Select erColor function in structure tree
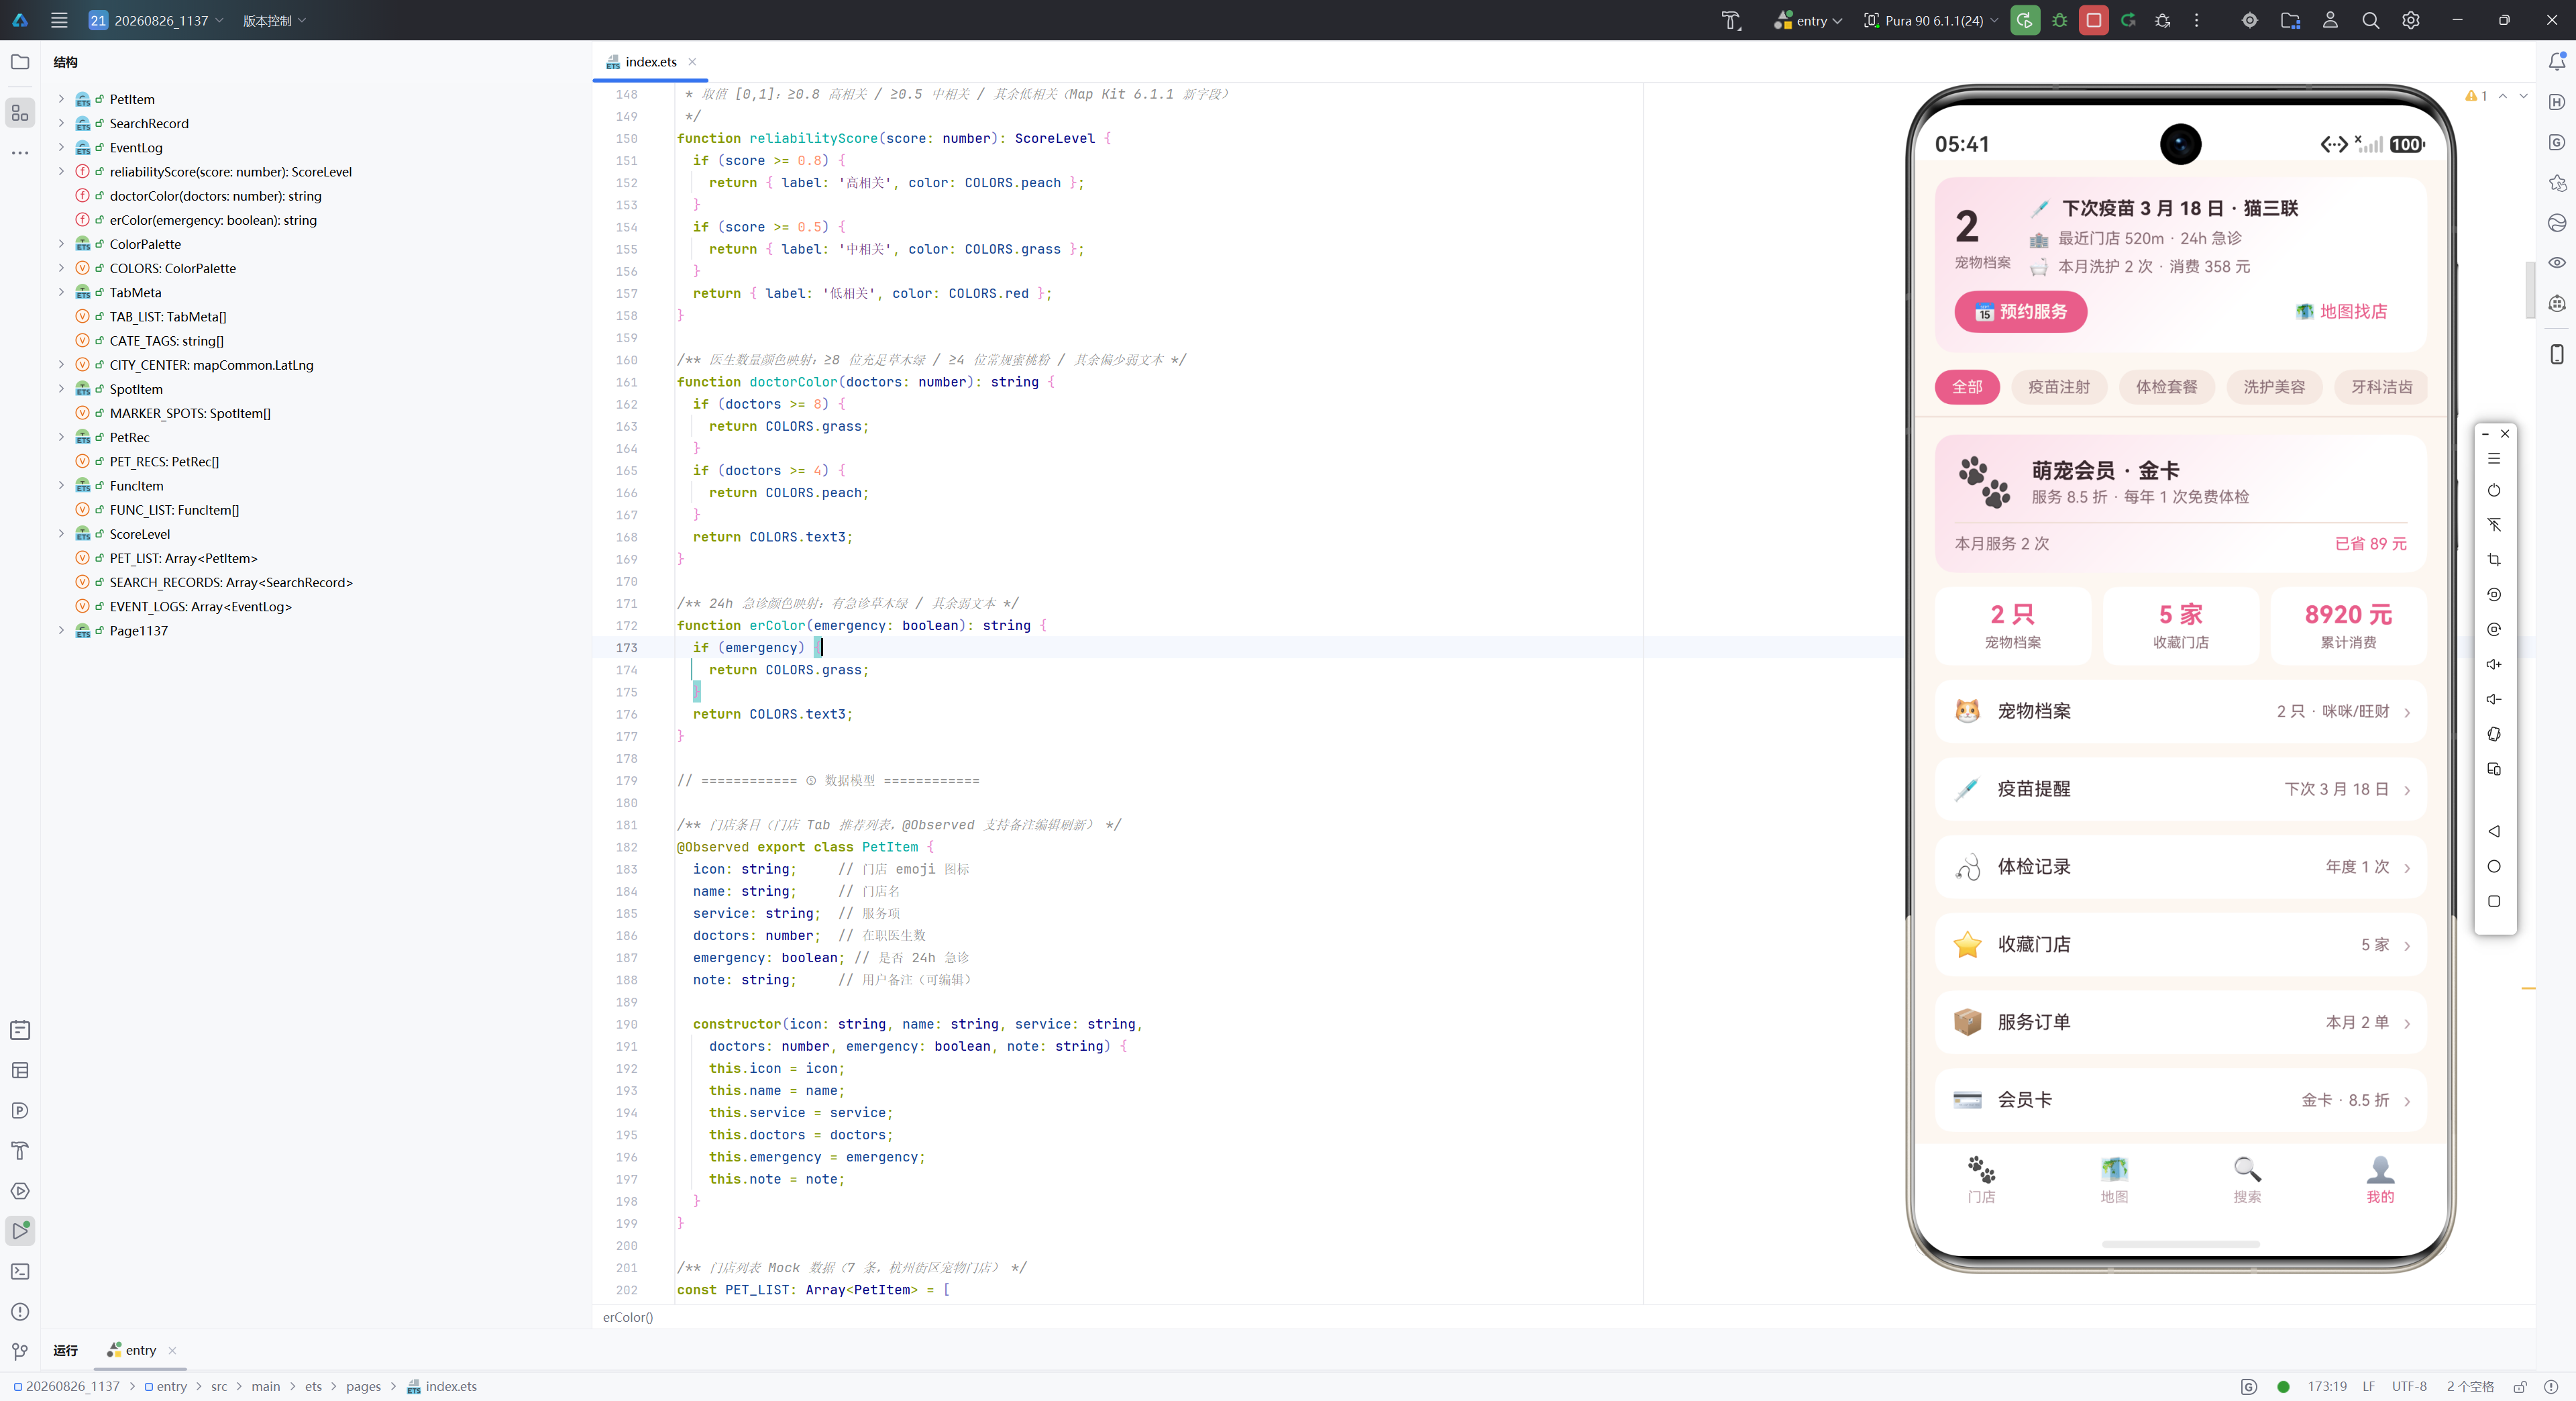This screenshot has width=2576, height=1401. pos(213,220)
